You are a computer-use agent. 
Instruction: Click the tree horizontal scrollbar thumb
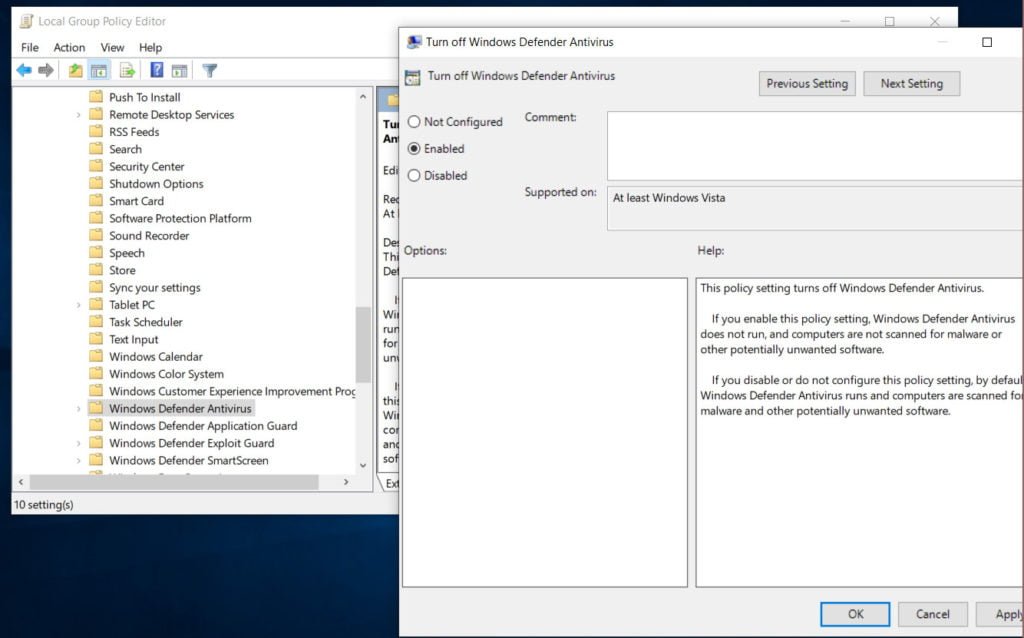pyautogui.click(x=174, y=482)
